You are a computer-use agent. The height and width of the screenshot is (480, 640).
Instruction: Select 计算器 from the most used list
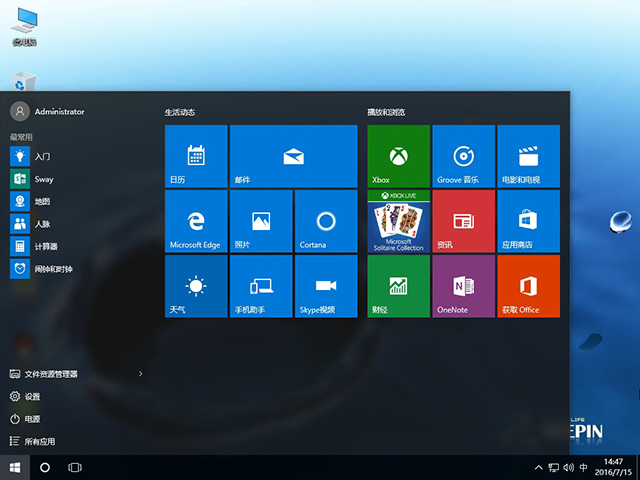45,246
